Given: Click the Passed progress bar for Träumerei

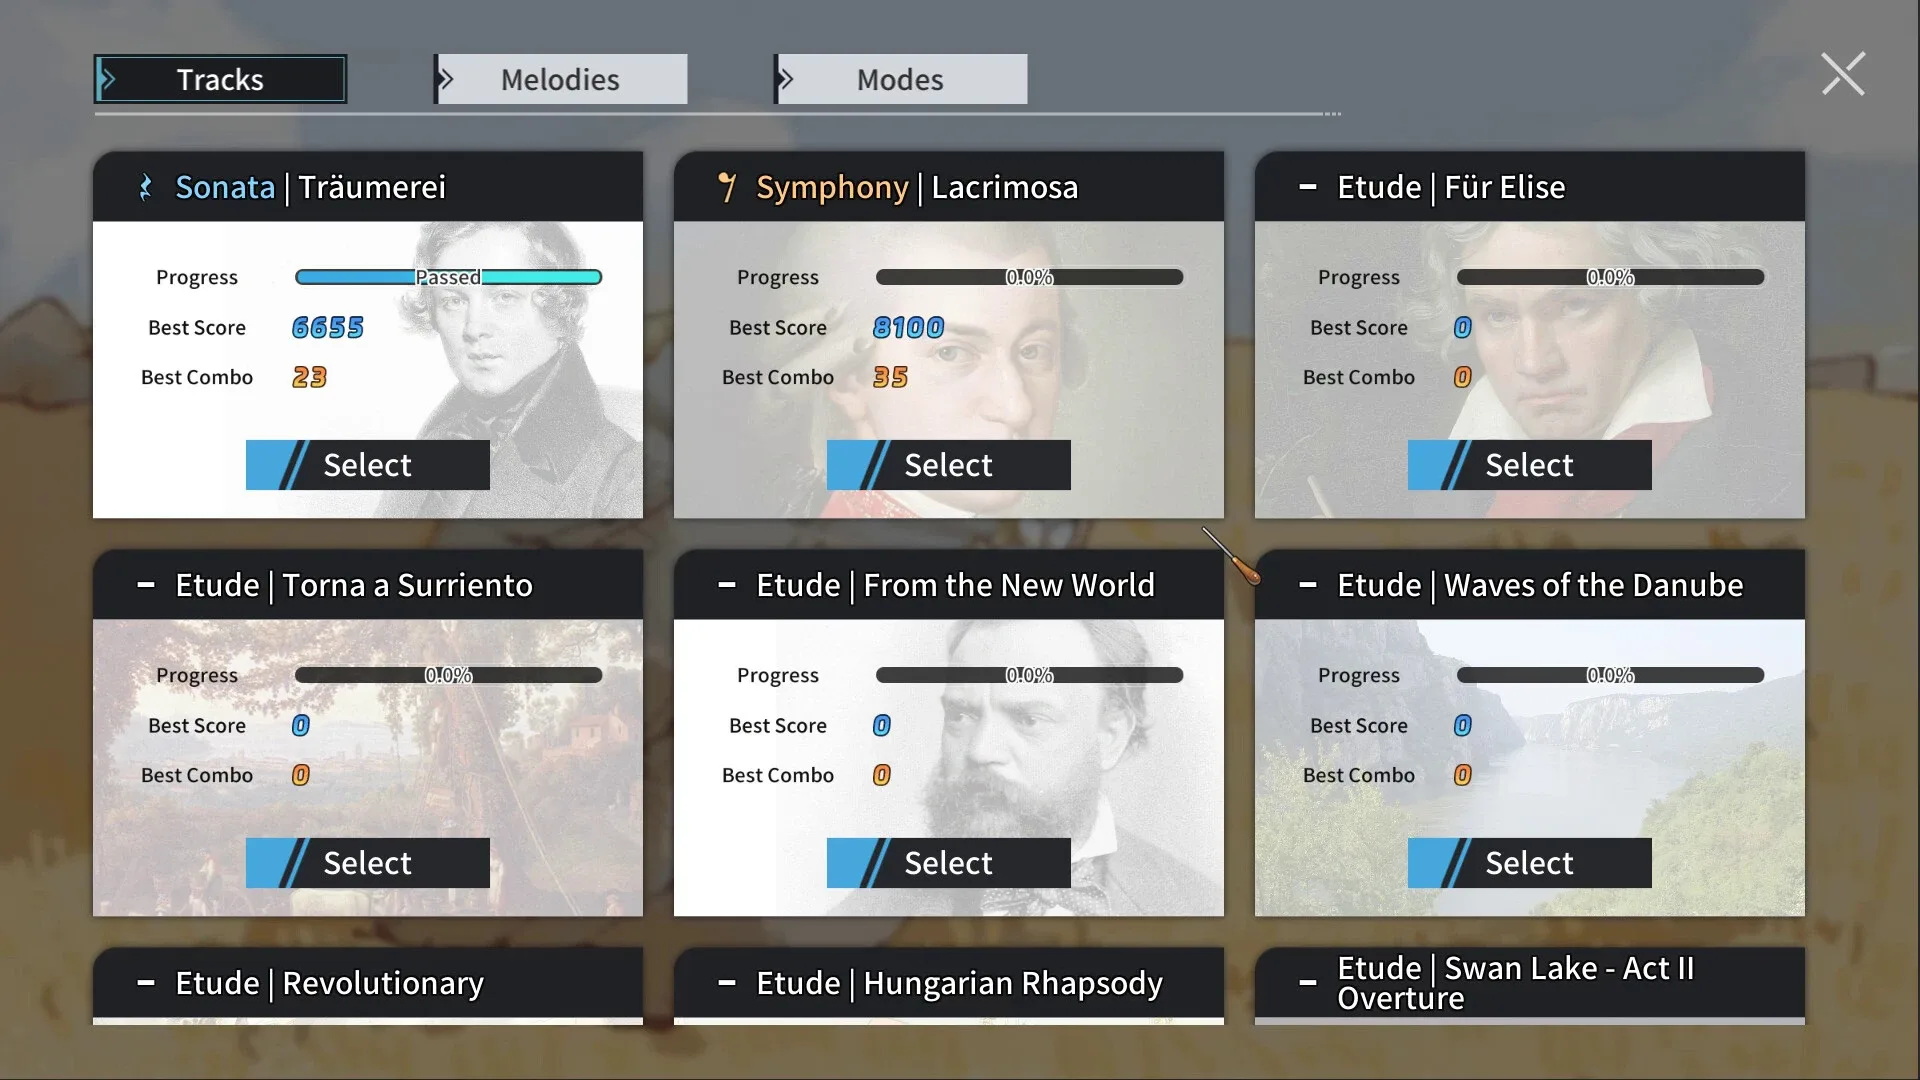Looking at the screenshot, I should (x=448, y=277).
